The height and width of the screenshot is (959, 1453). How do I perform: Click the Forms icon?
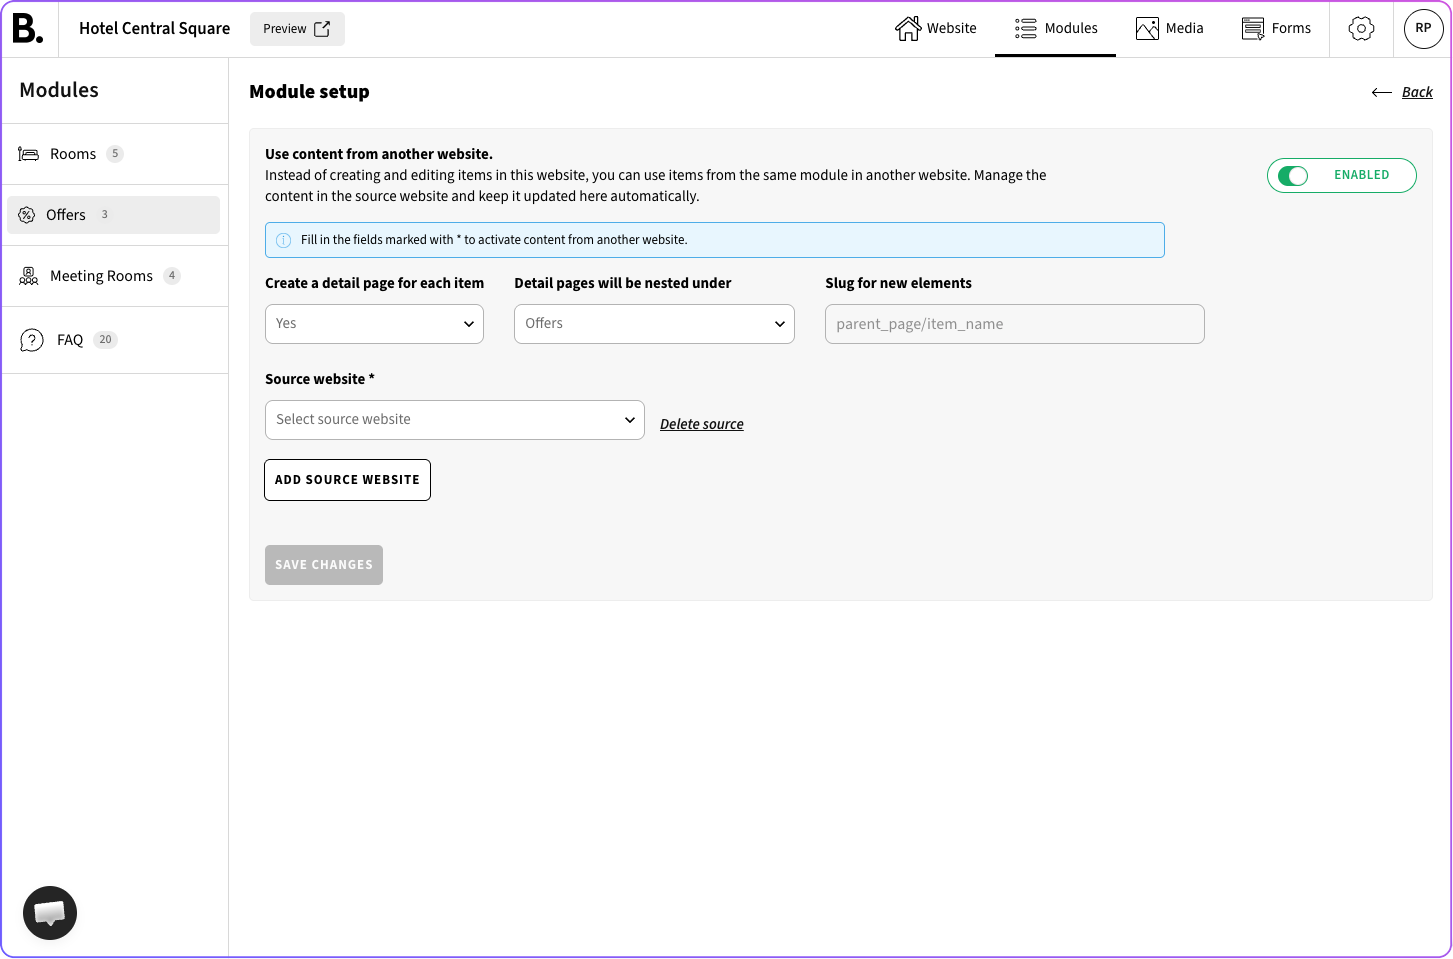[x=1253, y=29]
